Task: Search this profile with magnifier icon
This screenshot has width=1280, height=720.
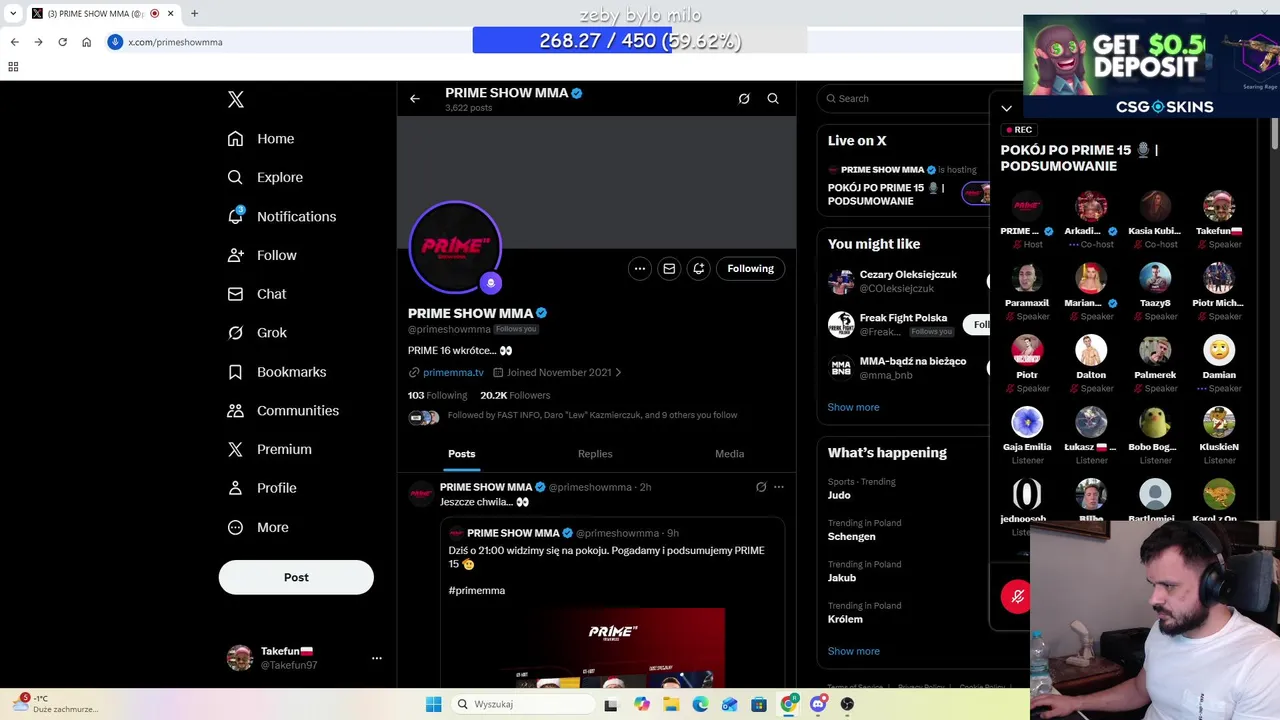Action: click(773, 99)
